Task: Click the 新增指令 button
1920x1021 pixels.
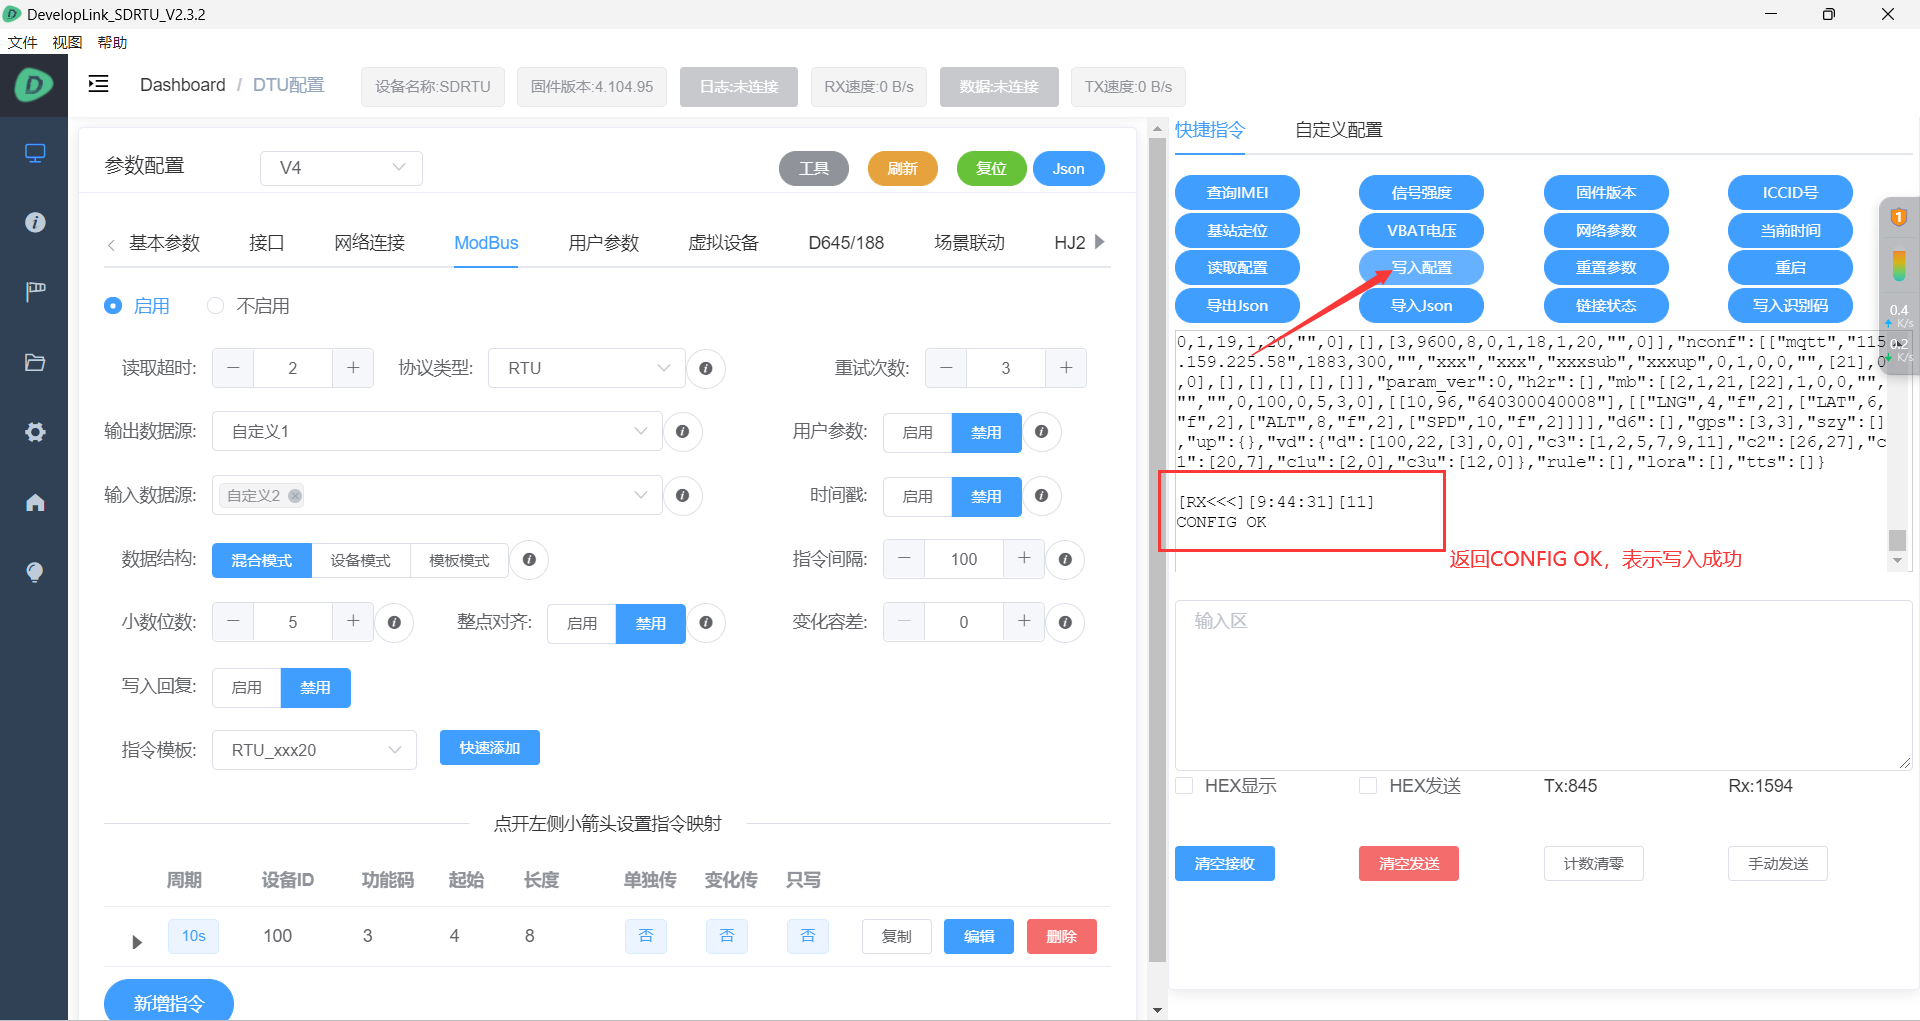Action: click(x=169, y=1001)
